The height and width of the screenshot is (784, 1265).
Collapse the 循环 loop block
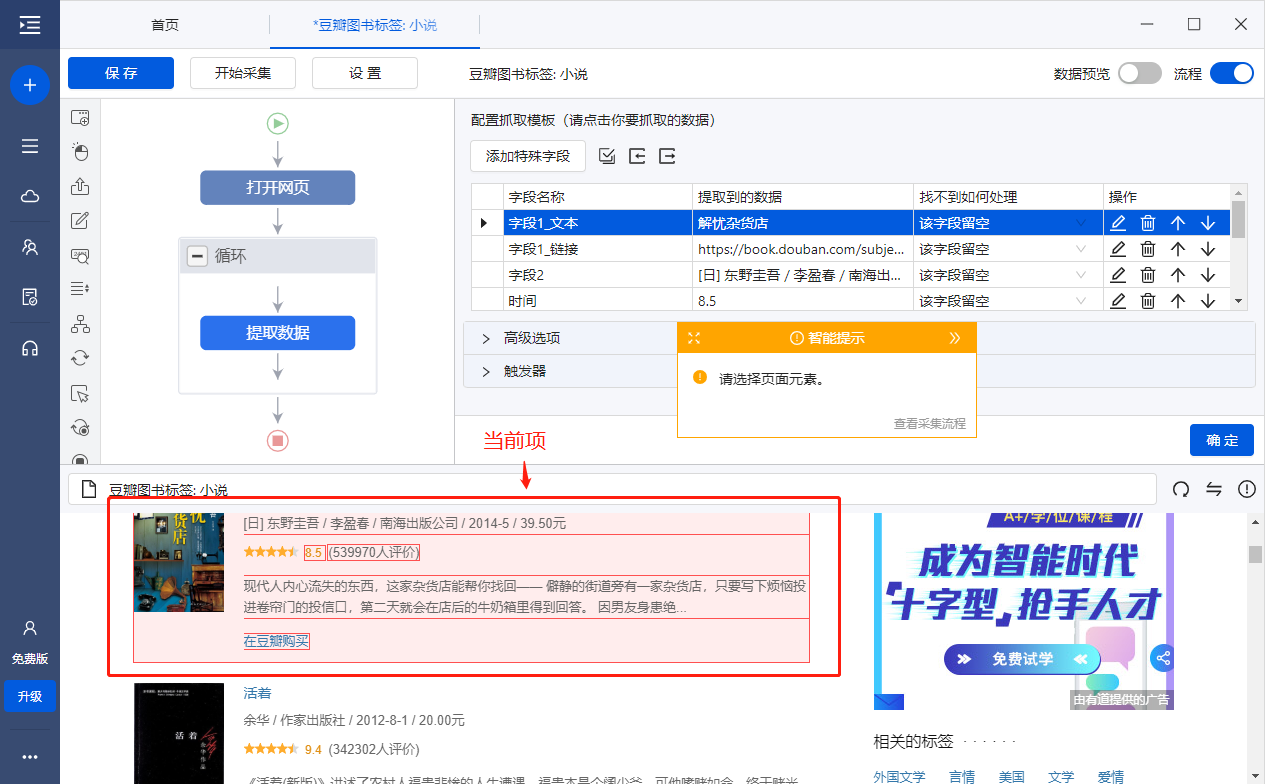pos(198,256)
